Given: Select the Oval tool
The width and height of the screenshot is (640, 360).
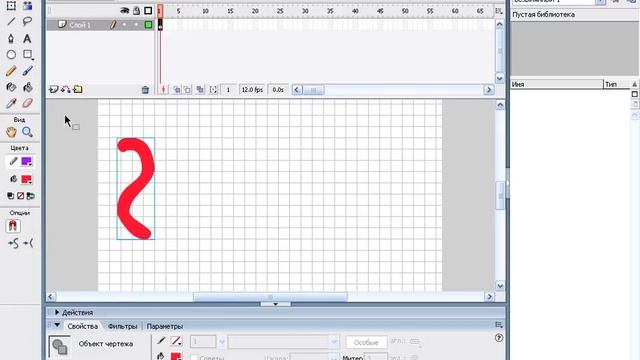Looking at the screenshot, I should pos(11,55).
